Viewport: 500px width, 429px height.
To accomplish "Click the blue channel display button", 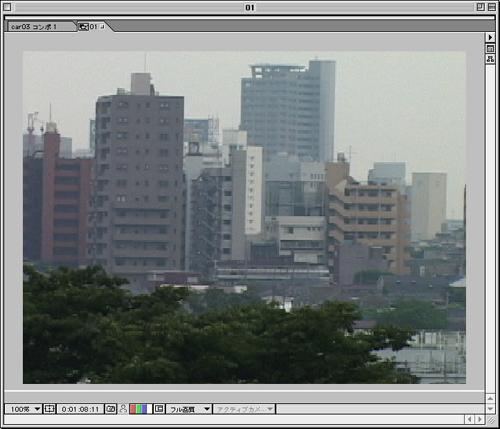I will 144,409.
